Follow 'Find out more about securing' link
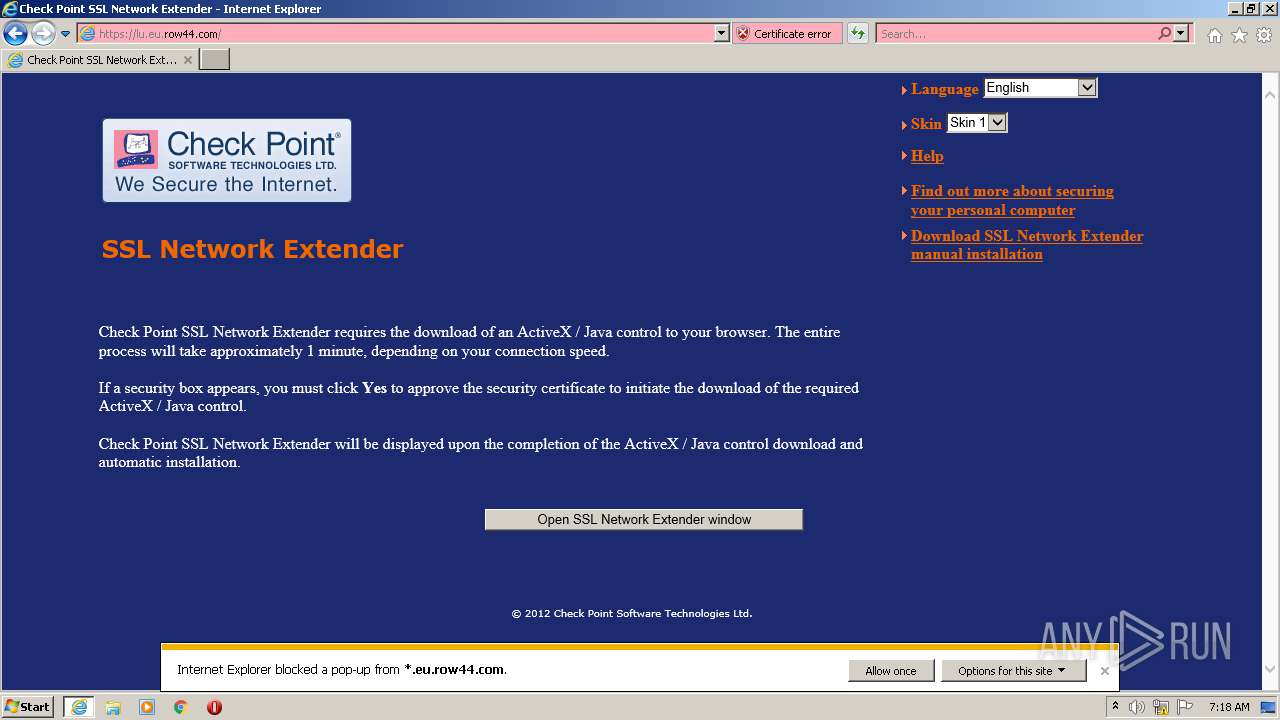1280x720 pixels. 1012,200
